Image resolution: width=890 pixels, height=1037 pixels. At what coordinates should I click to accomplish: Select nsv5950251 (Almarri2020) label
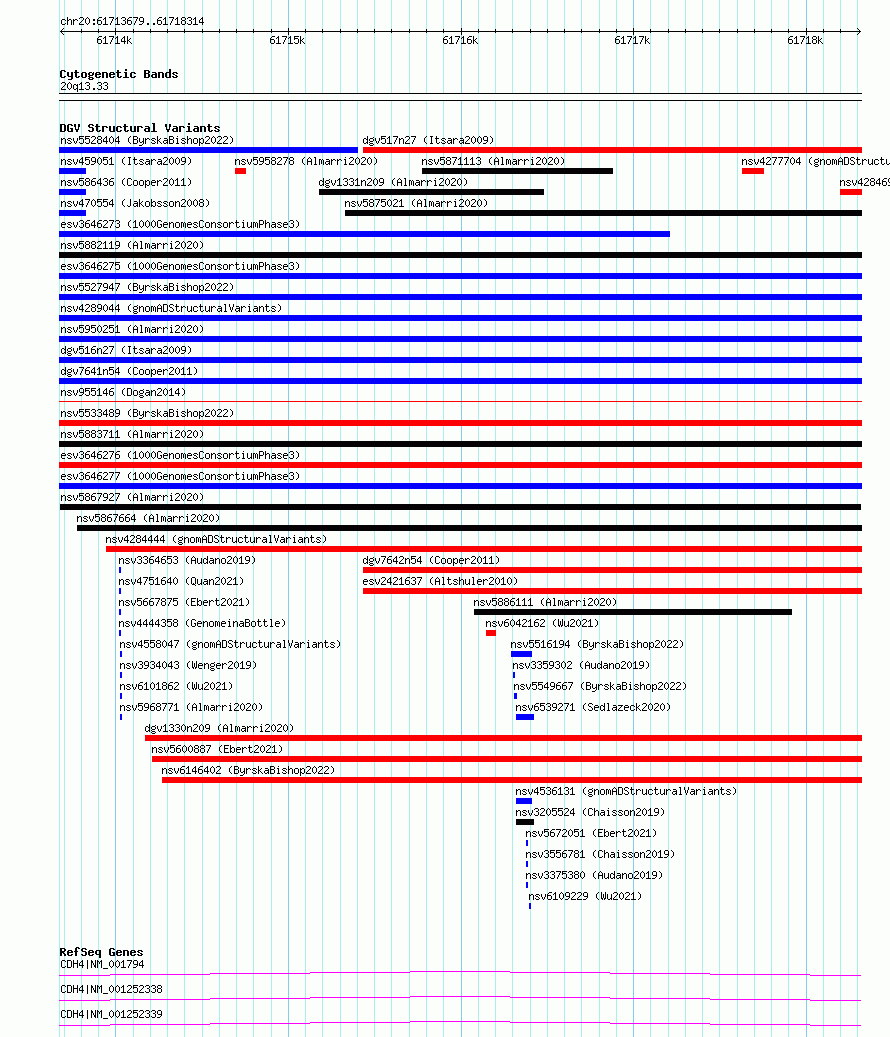(132, 329)
